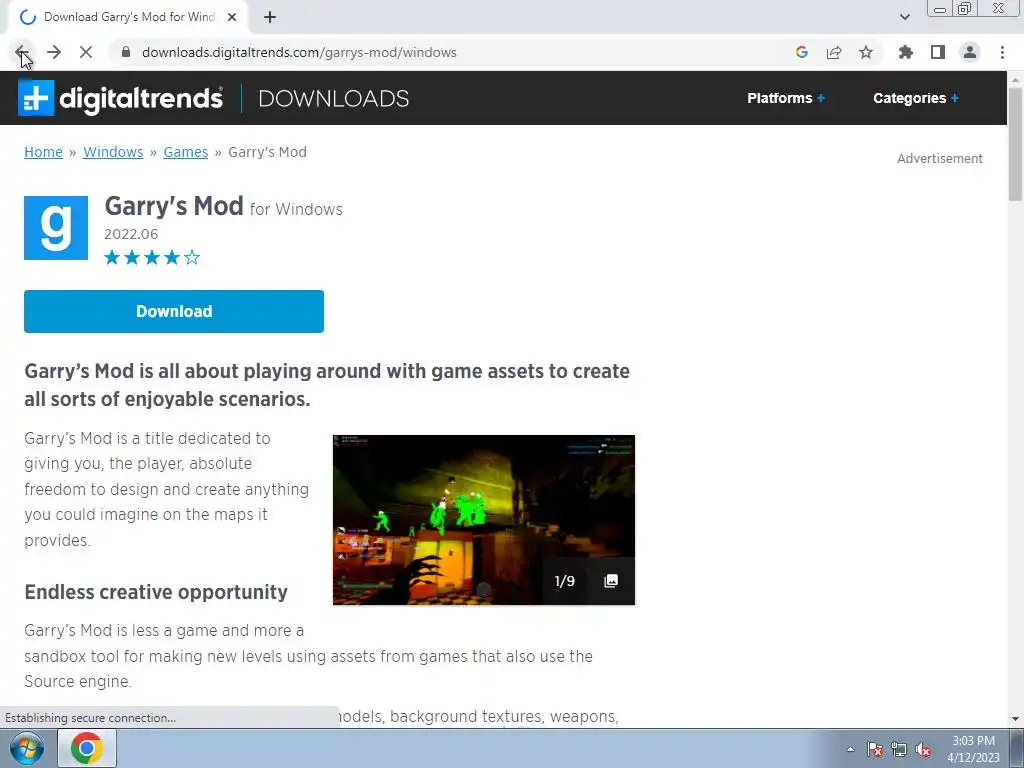1024x768 pixels.
Task: Open the Action Center flag icon
Action: click(875, 749)
